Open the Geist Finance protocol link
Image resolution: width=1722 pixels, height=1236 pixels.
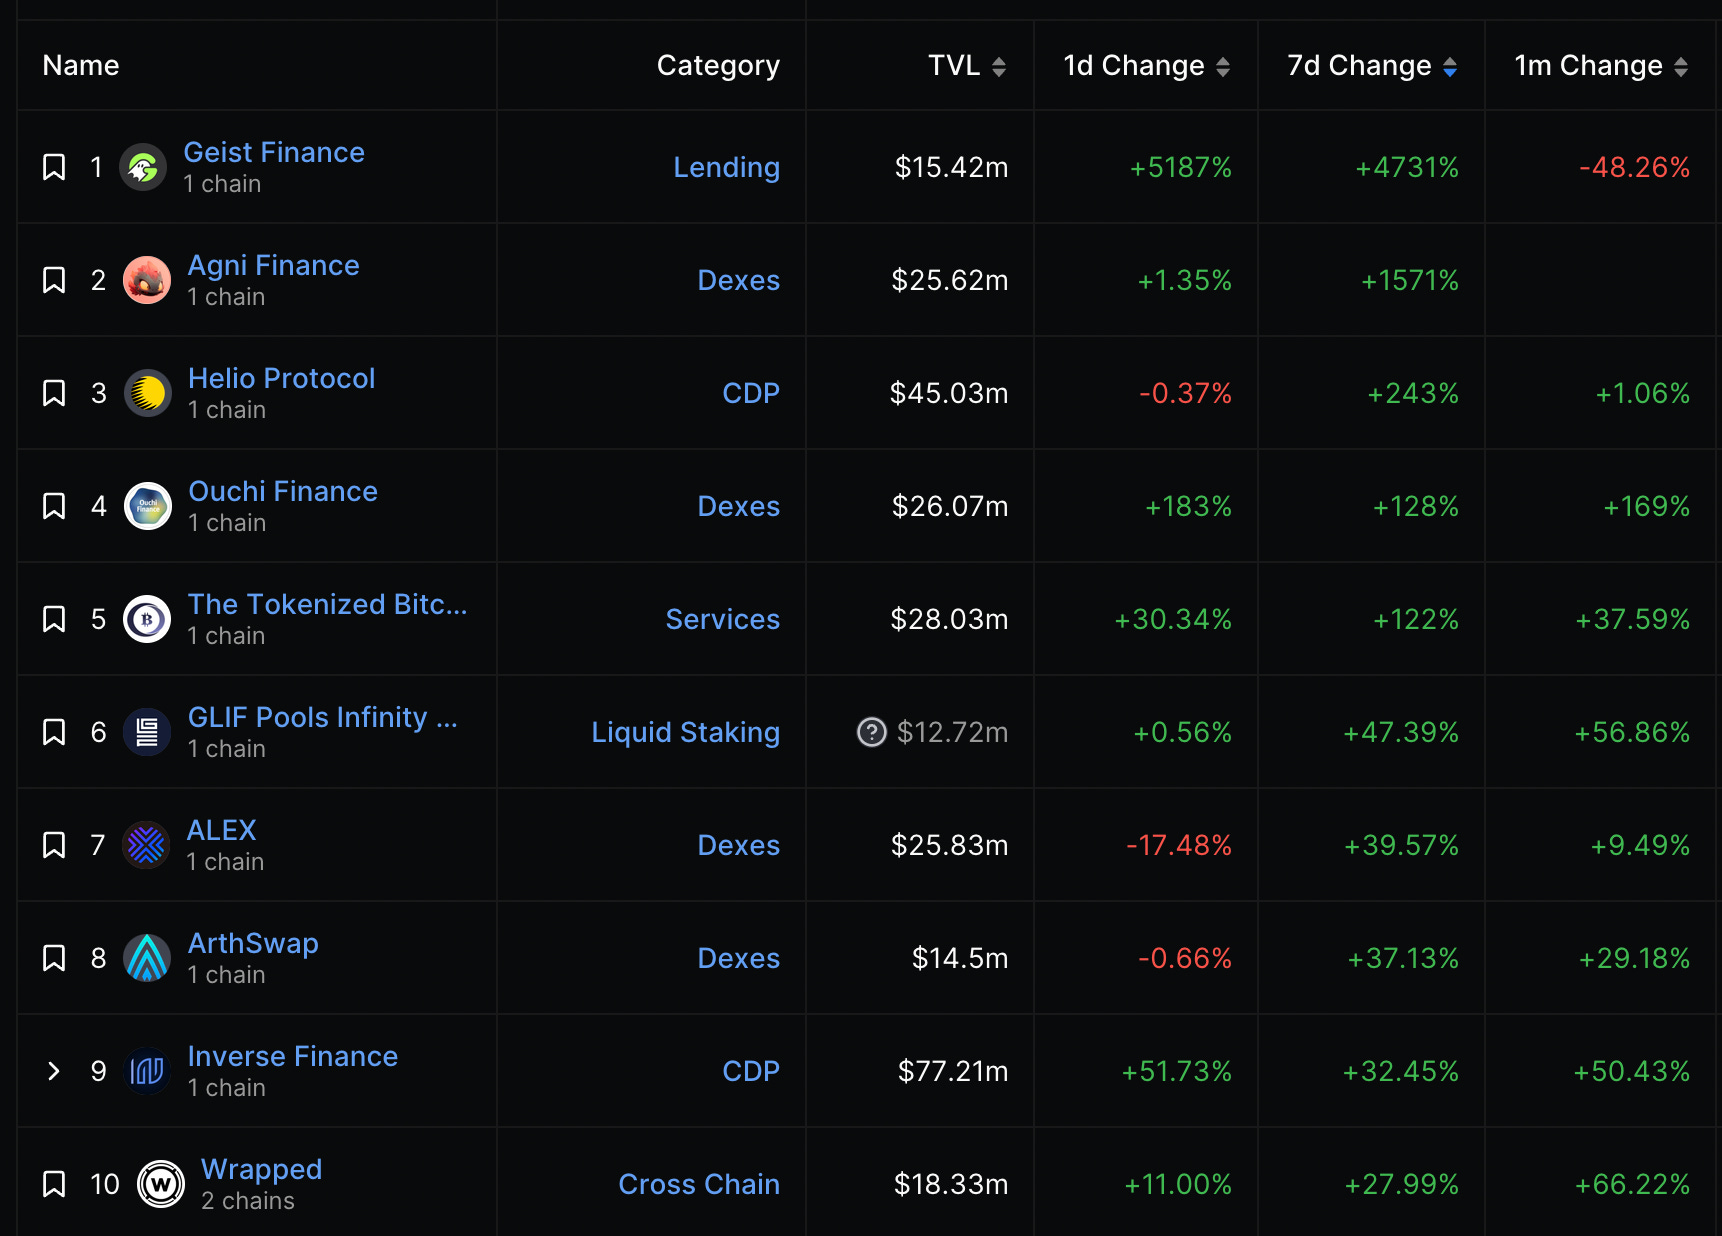pyautogui.click(x=274, y=152)
